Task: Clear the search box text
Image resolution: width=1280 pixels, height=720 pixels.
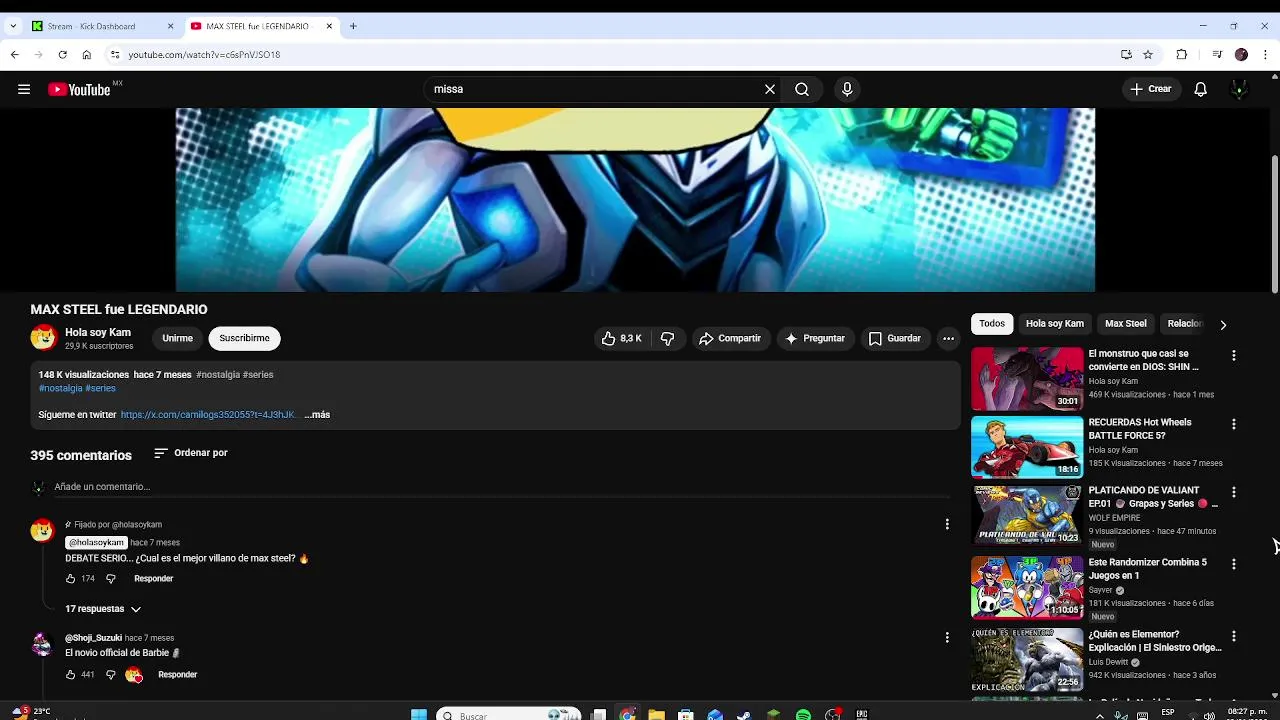Action: point(770,89)
